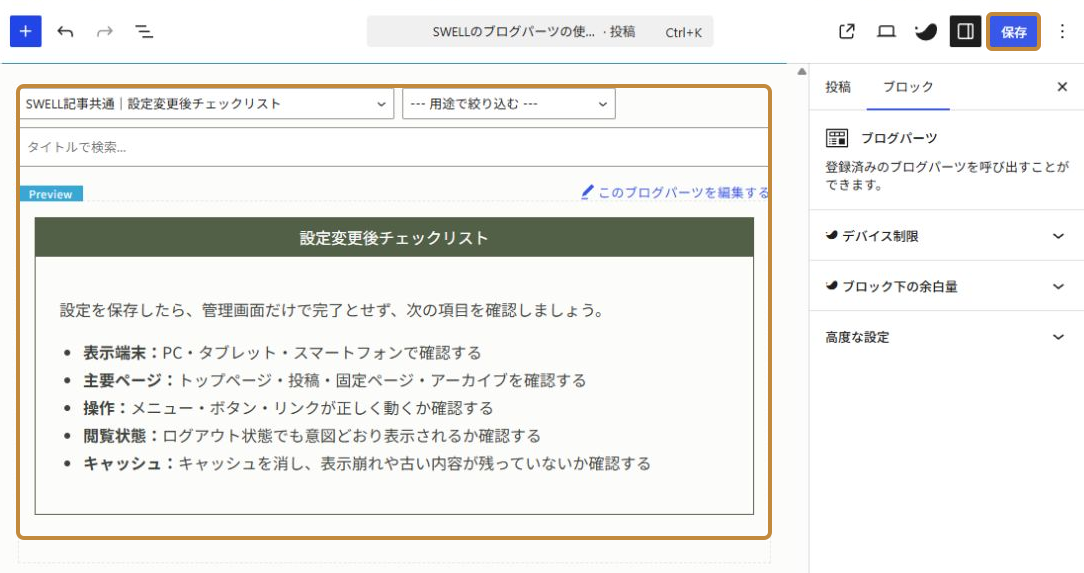Expand the ブロック下の余白量 panel

[946, 286]
